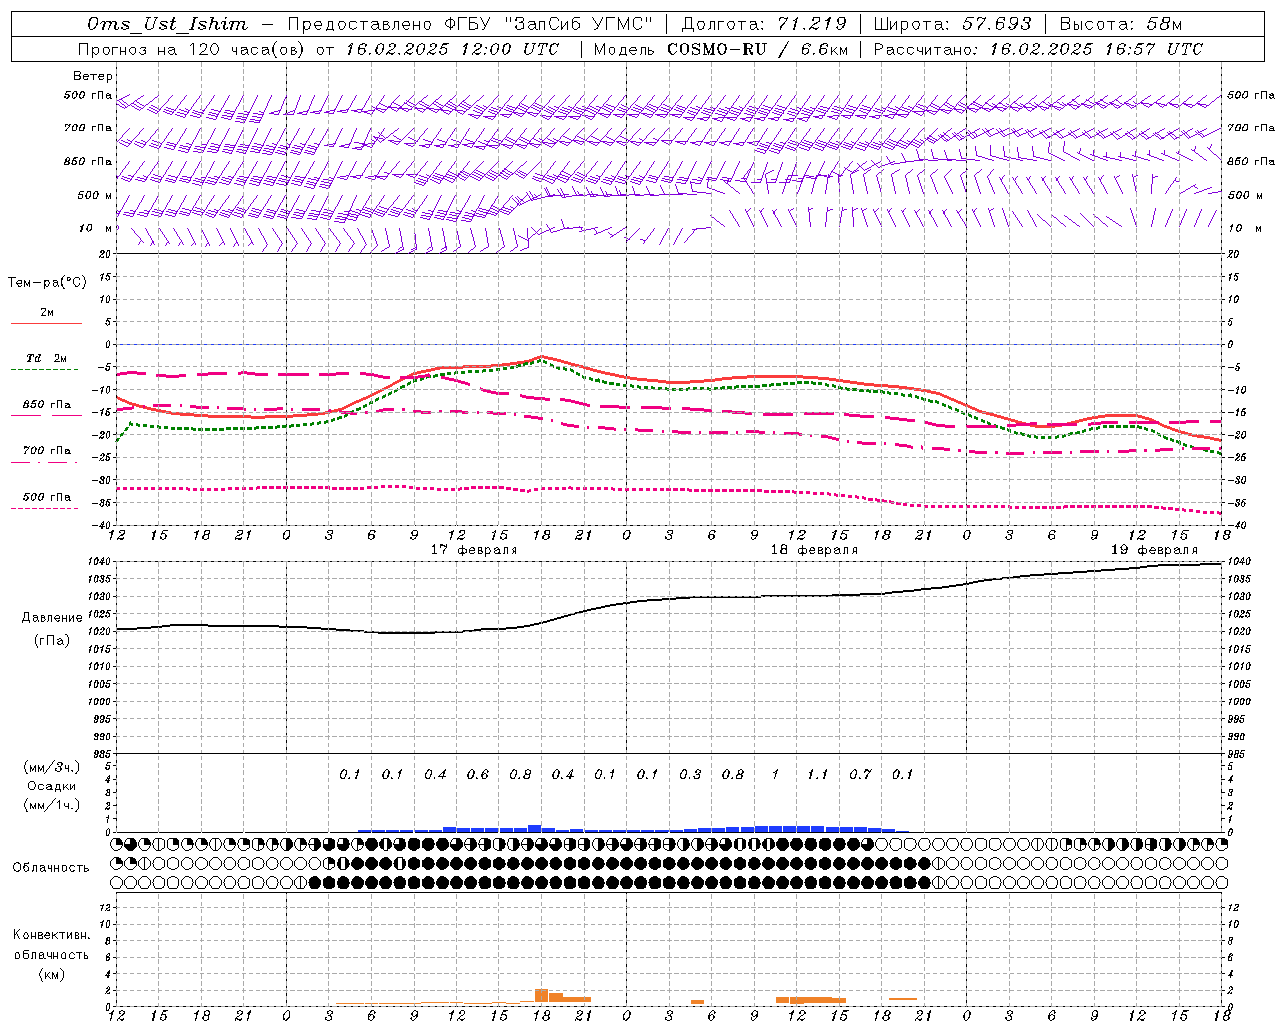Screen dimensions: 1280x1024
Task: Click the left '10 м' wind level label
Action: [x=96, y=228]
